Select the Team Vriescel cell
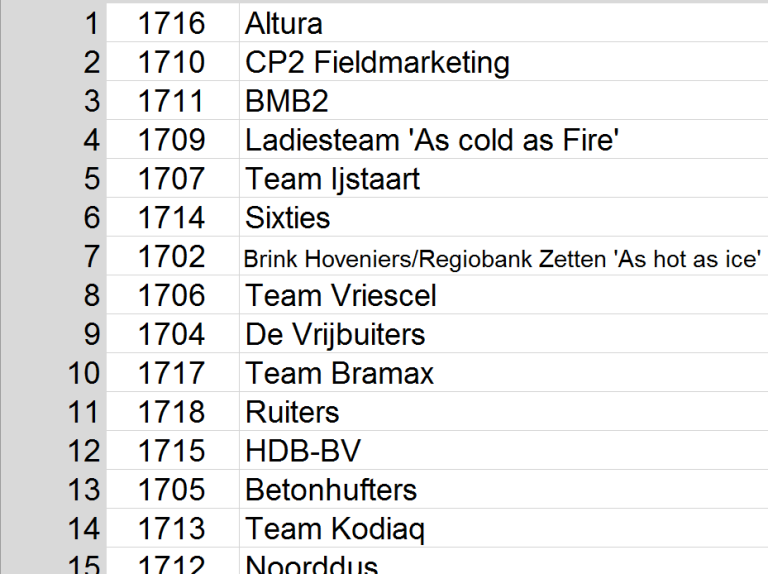Viewport: 768px width, 574px height. 341,296
